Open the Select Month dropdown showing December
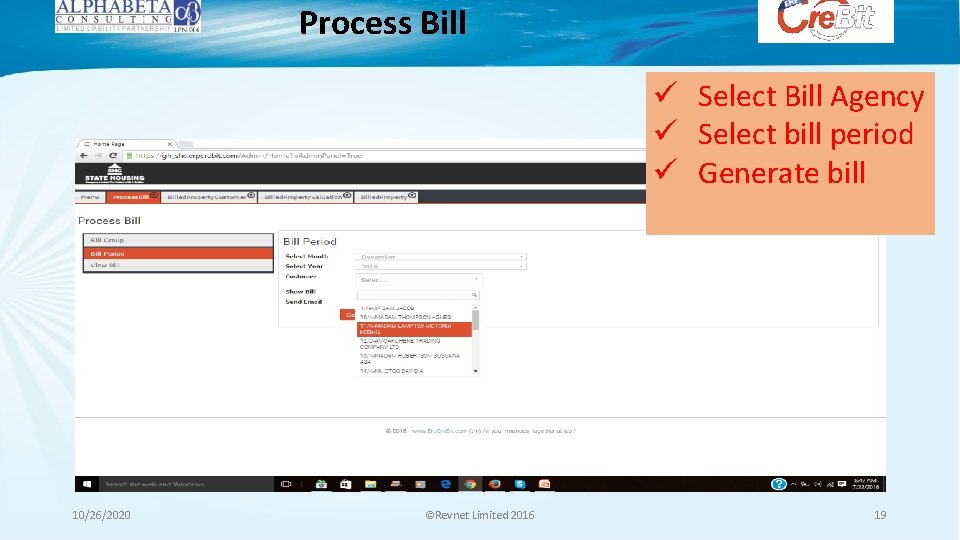This screenshot has height=540, width=960. pos(441,257)
